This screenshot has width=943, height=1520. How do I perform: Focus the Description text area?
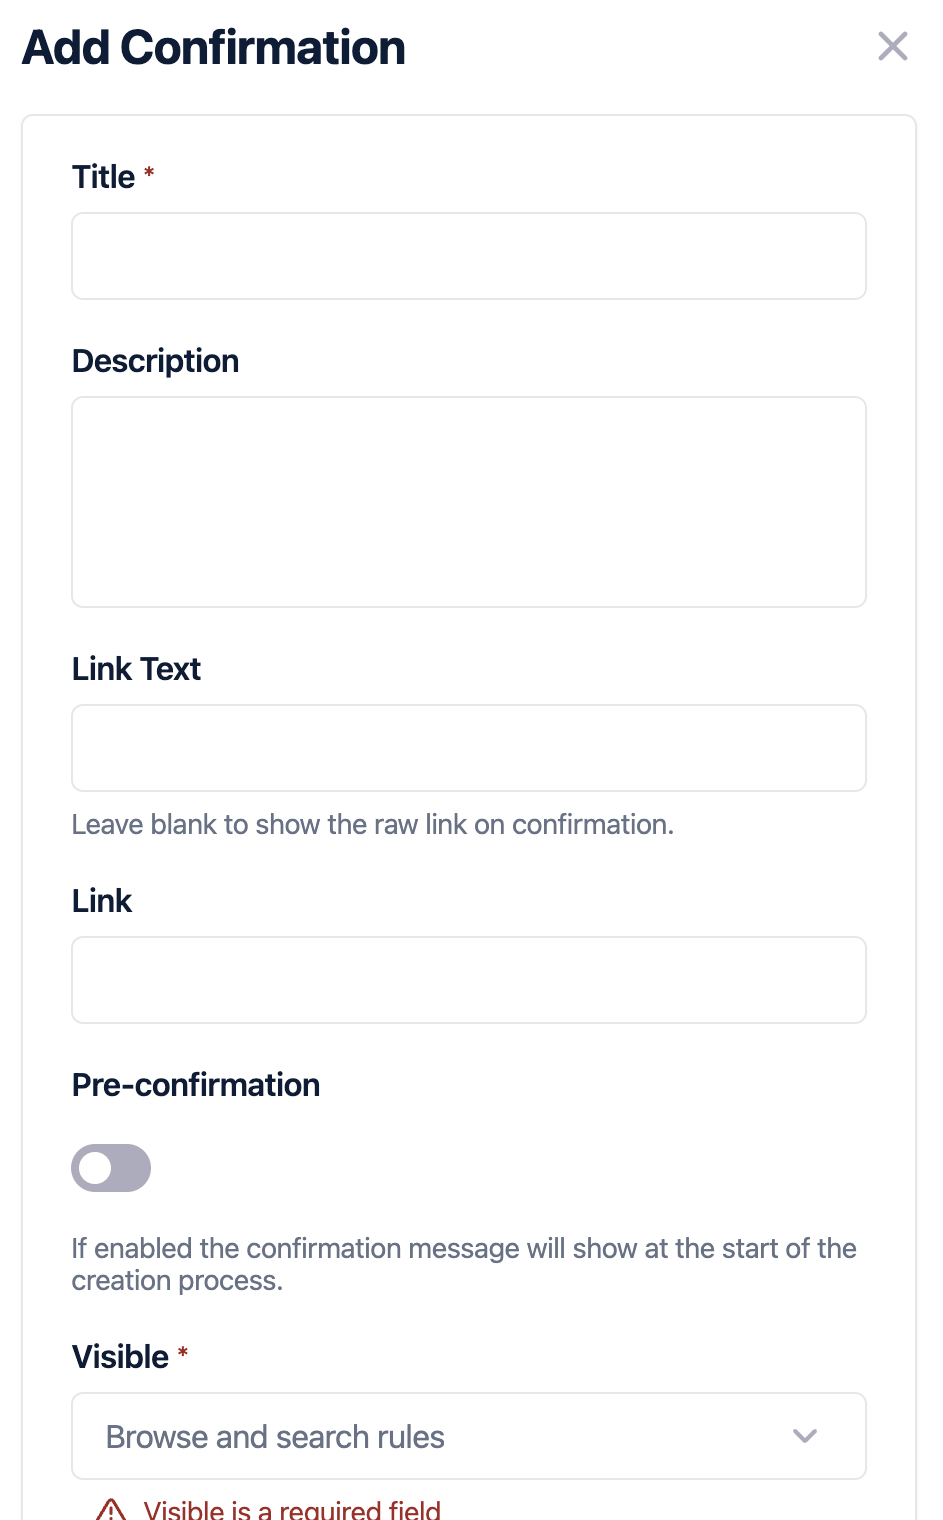point(468,502)
